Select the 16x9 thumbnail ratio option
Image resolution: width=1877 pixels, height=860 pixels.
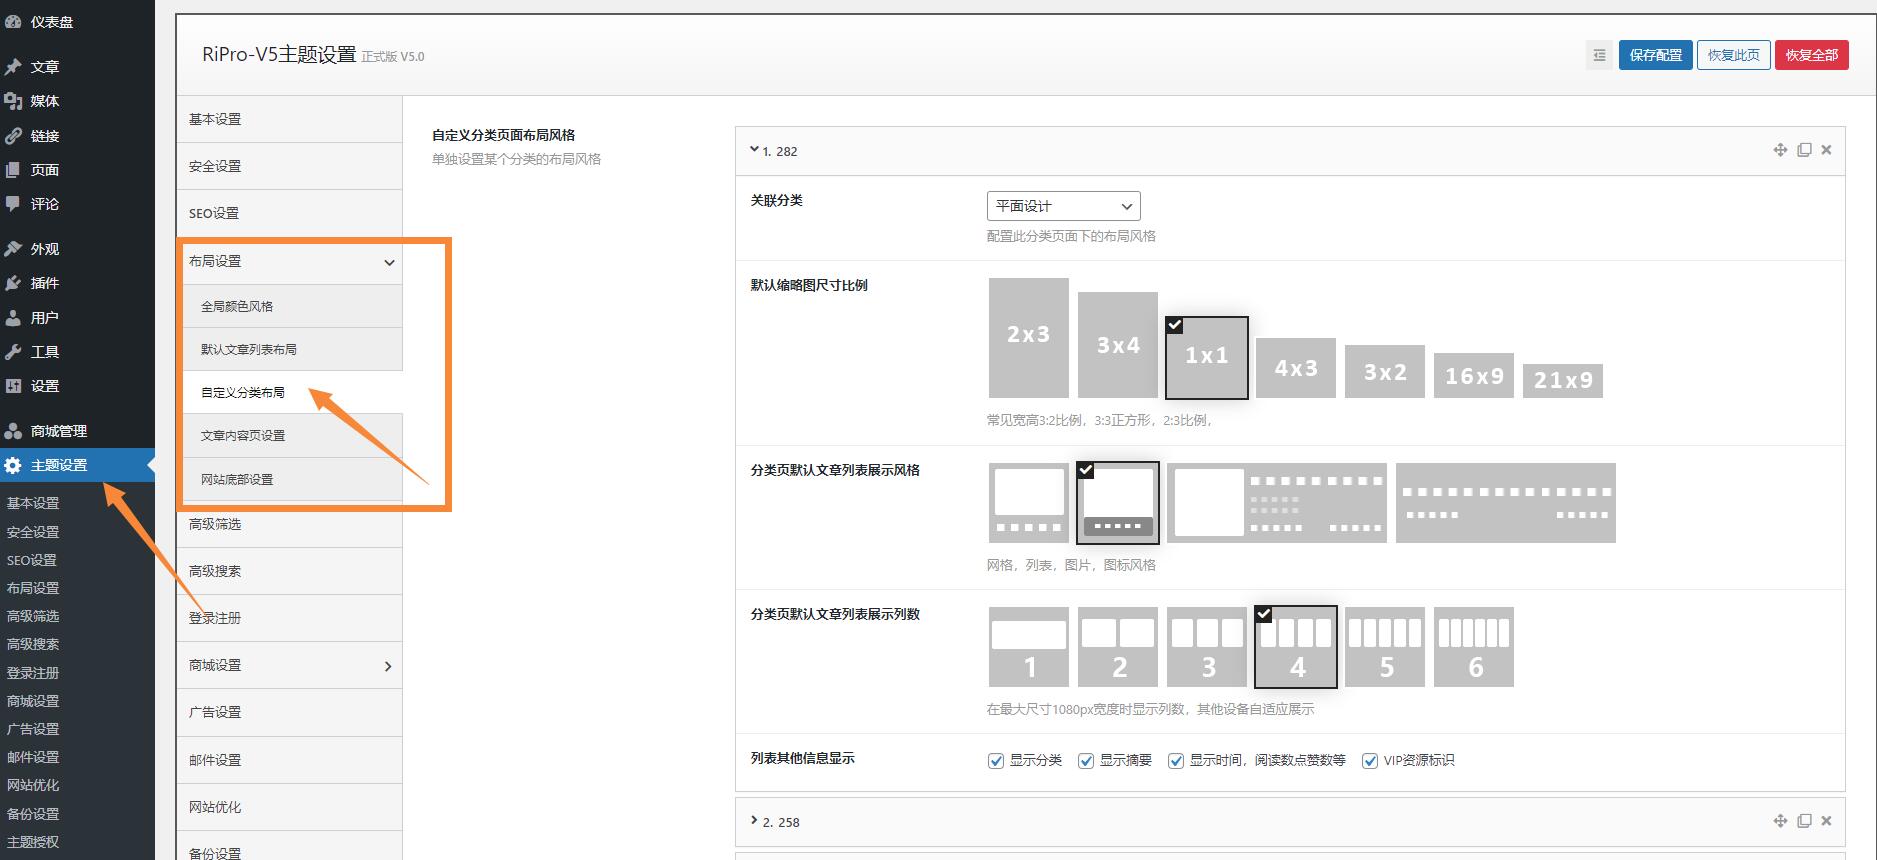[x=1473, y=376]
